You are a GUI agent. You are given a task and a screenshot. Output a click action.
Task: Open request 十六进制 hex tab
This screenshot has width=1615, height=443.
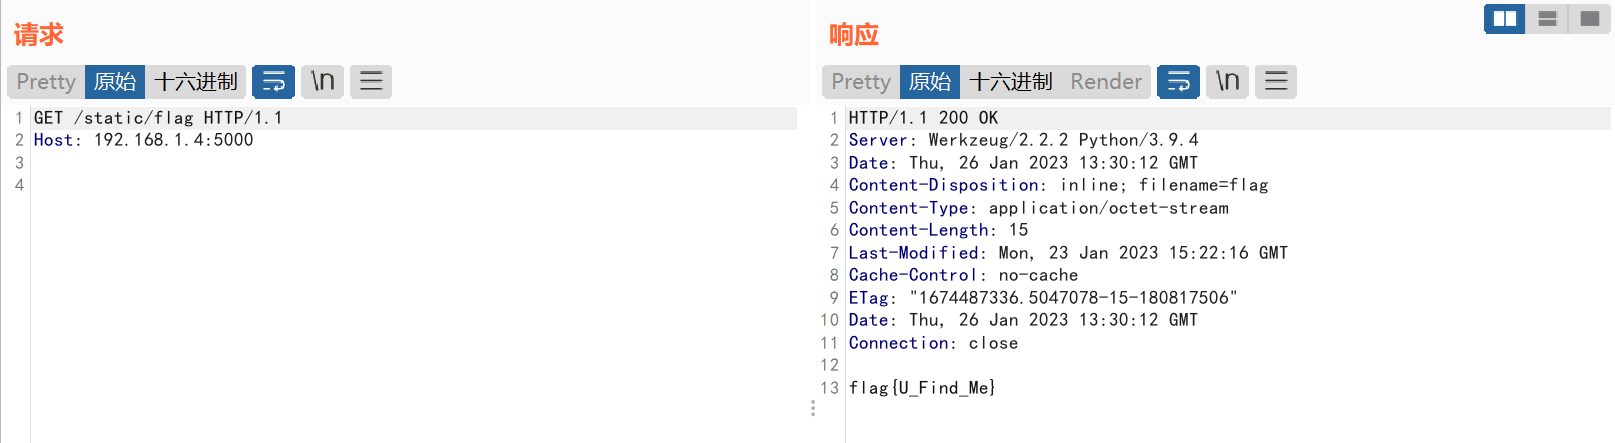click(x=196, y=81)
